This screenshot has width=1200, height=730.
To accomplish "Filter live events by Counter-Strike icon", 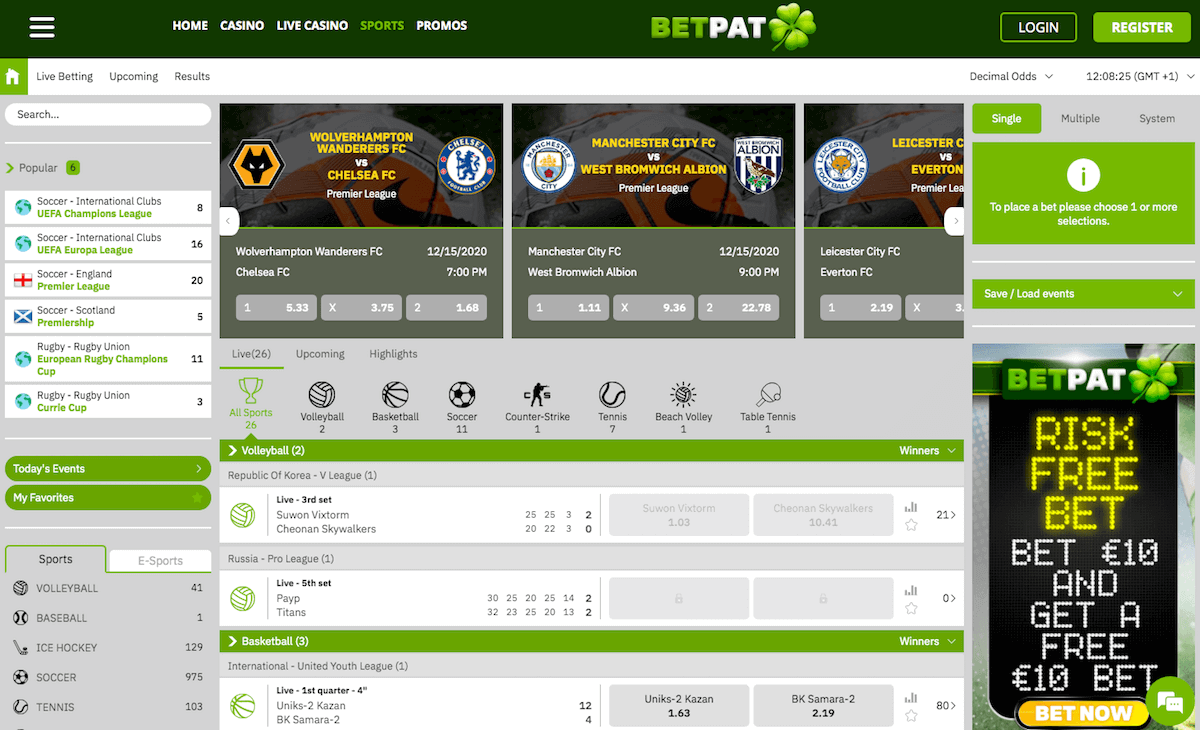I will tap(537, 395).
